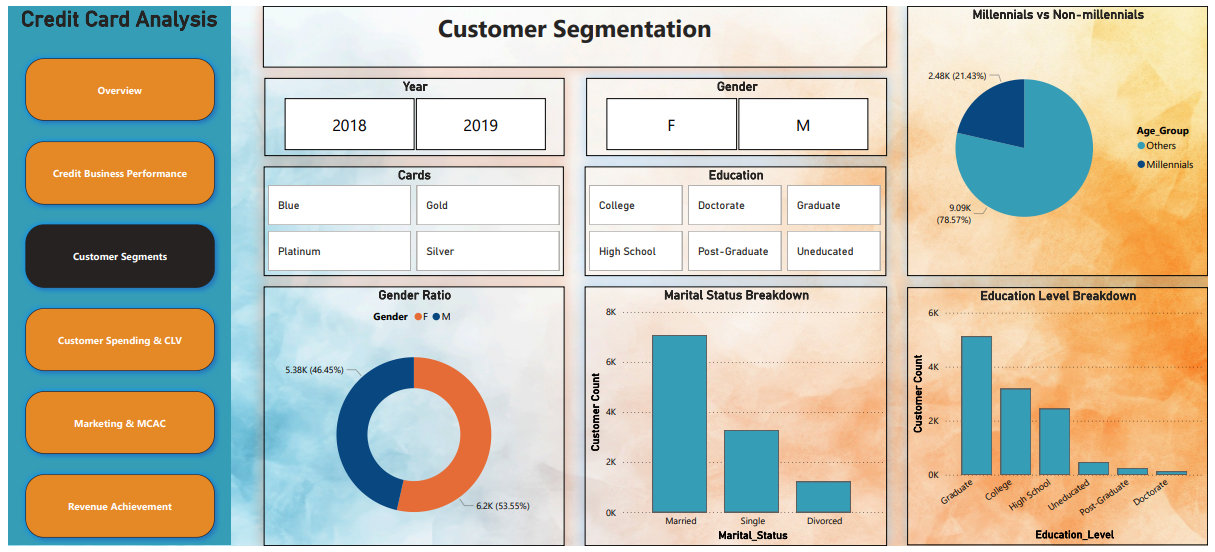
Task: Click the Others legend color dot
Action: coord(1141,146)
